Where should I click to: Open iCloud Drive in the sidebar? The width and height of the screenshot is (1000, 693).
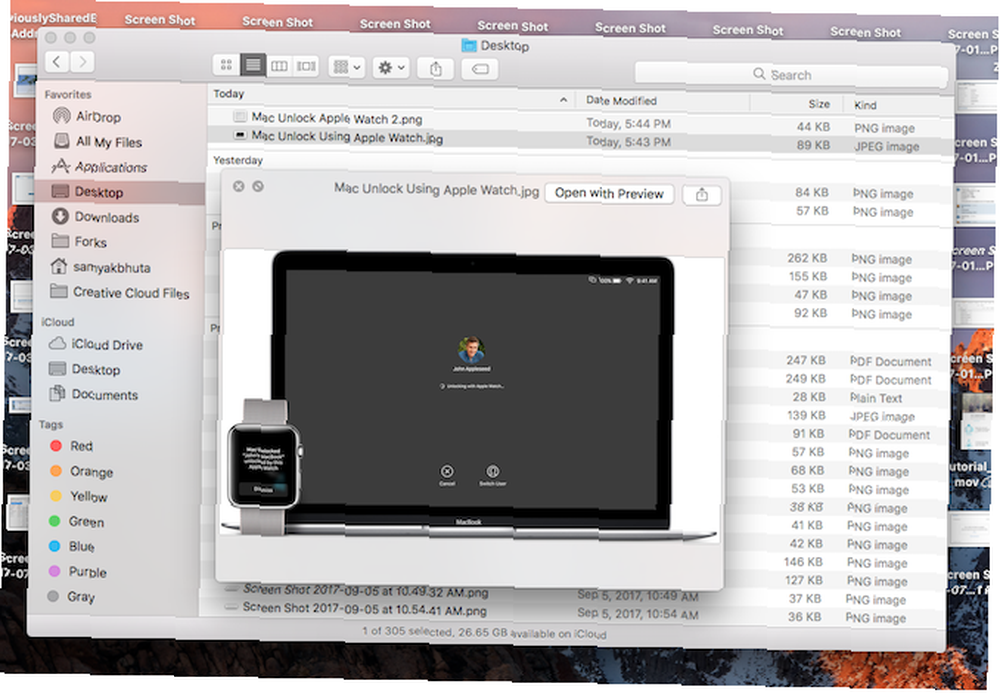[106, 344]
